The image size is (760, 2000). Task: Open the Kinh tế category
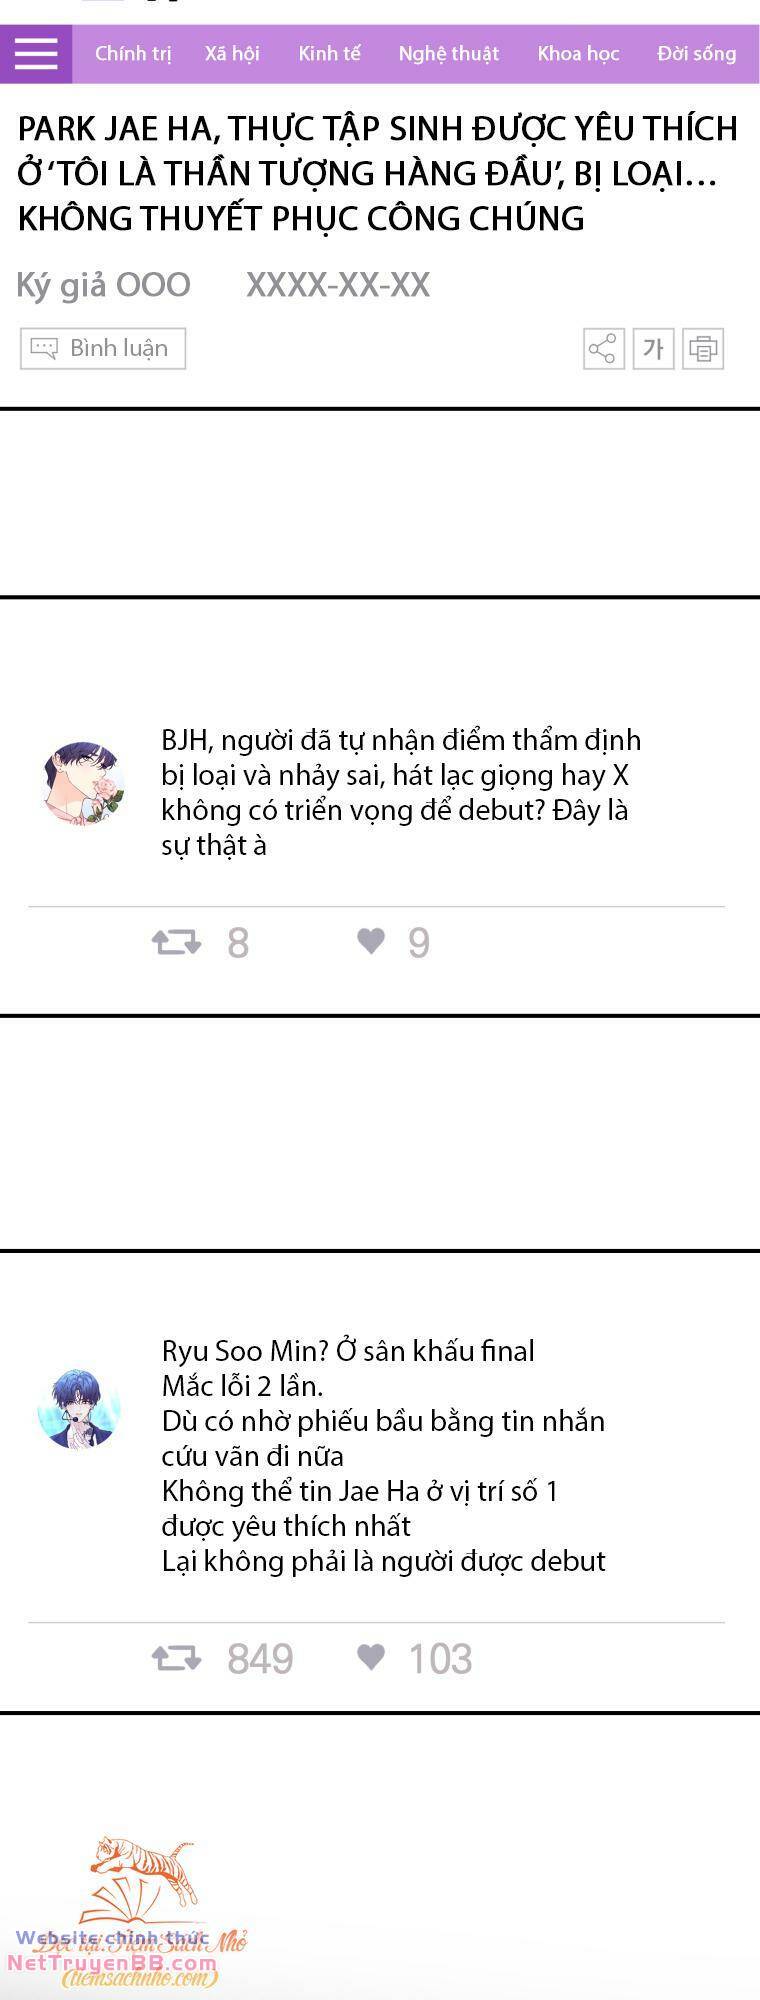[x=329, y=54]
